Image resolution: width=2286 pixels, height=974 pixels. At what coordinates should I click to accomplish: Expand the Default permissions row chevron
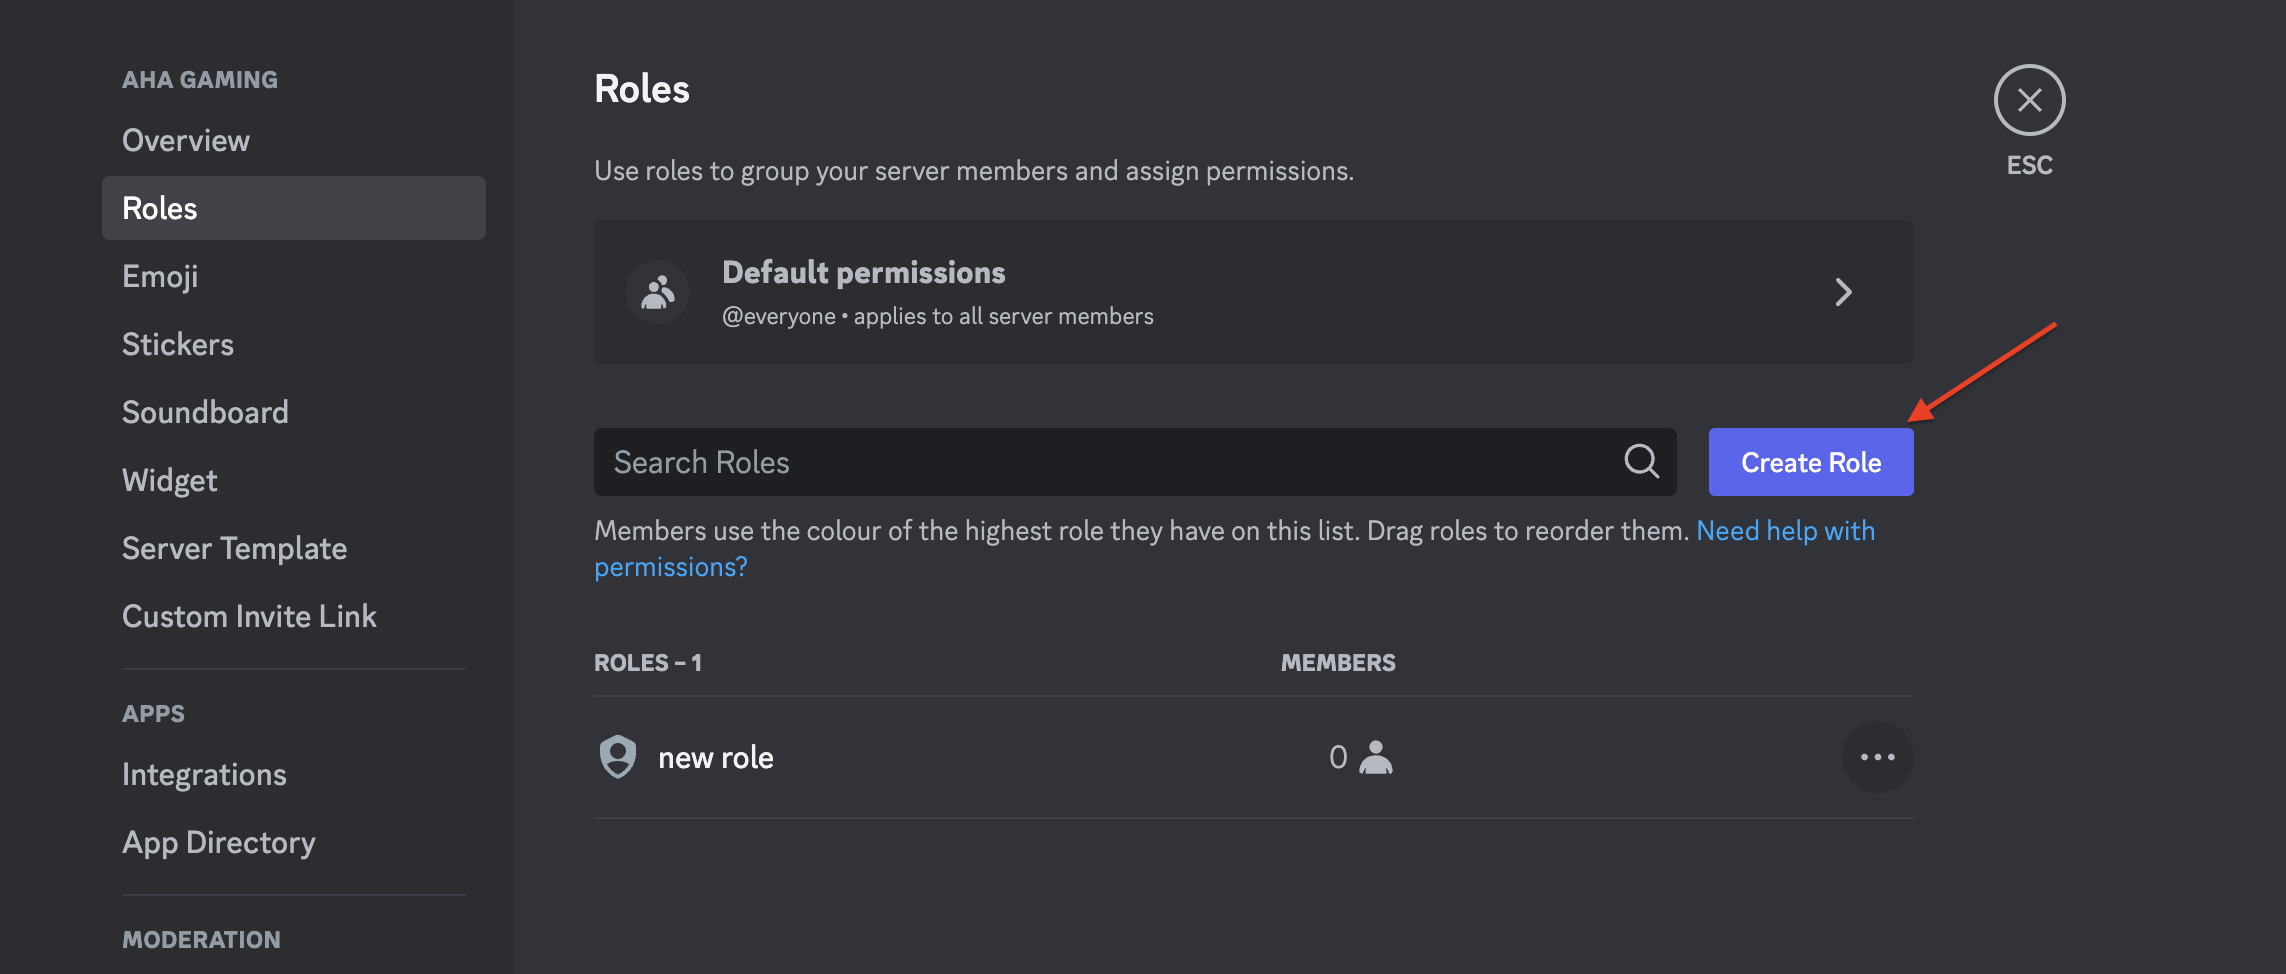tap(1845, 292)
